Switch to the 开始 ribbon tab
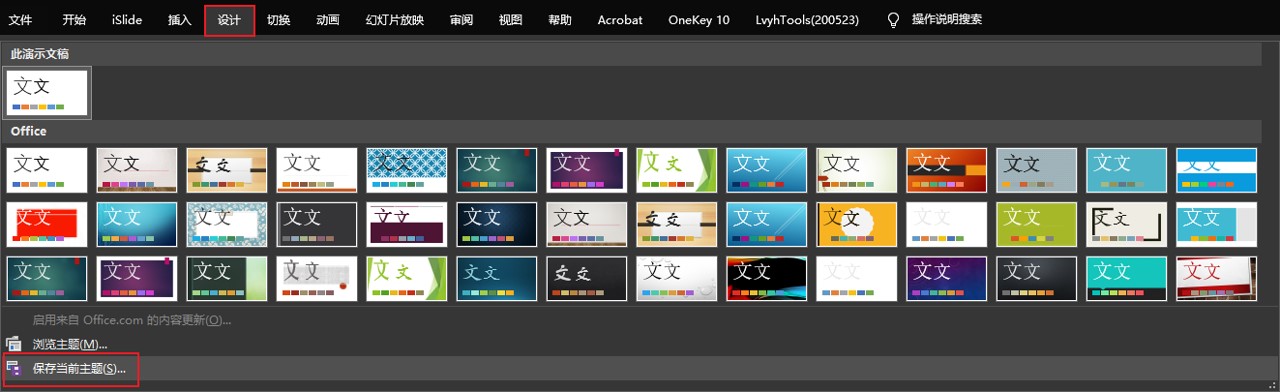This screenshot has height=392, width=1280. coord(74,20)
